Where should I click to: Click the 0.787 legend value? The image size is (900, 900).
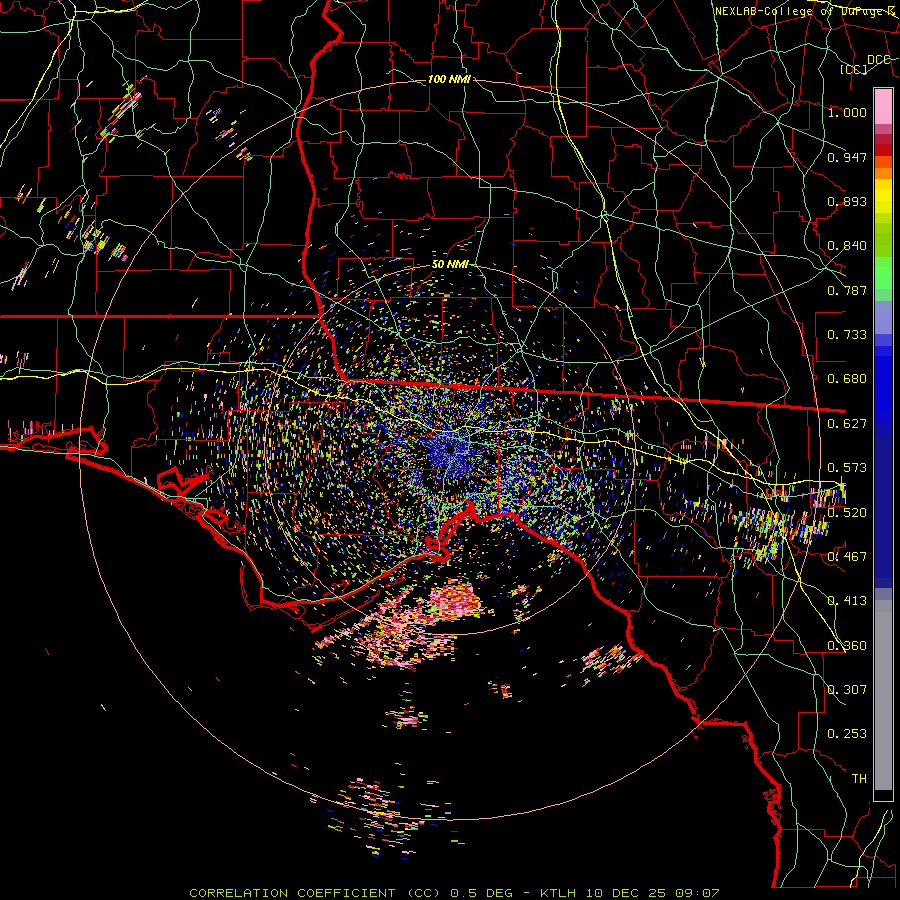(847, 290)
